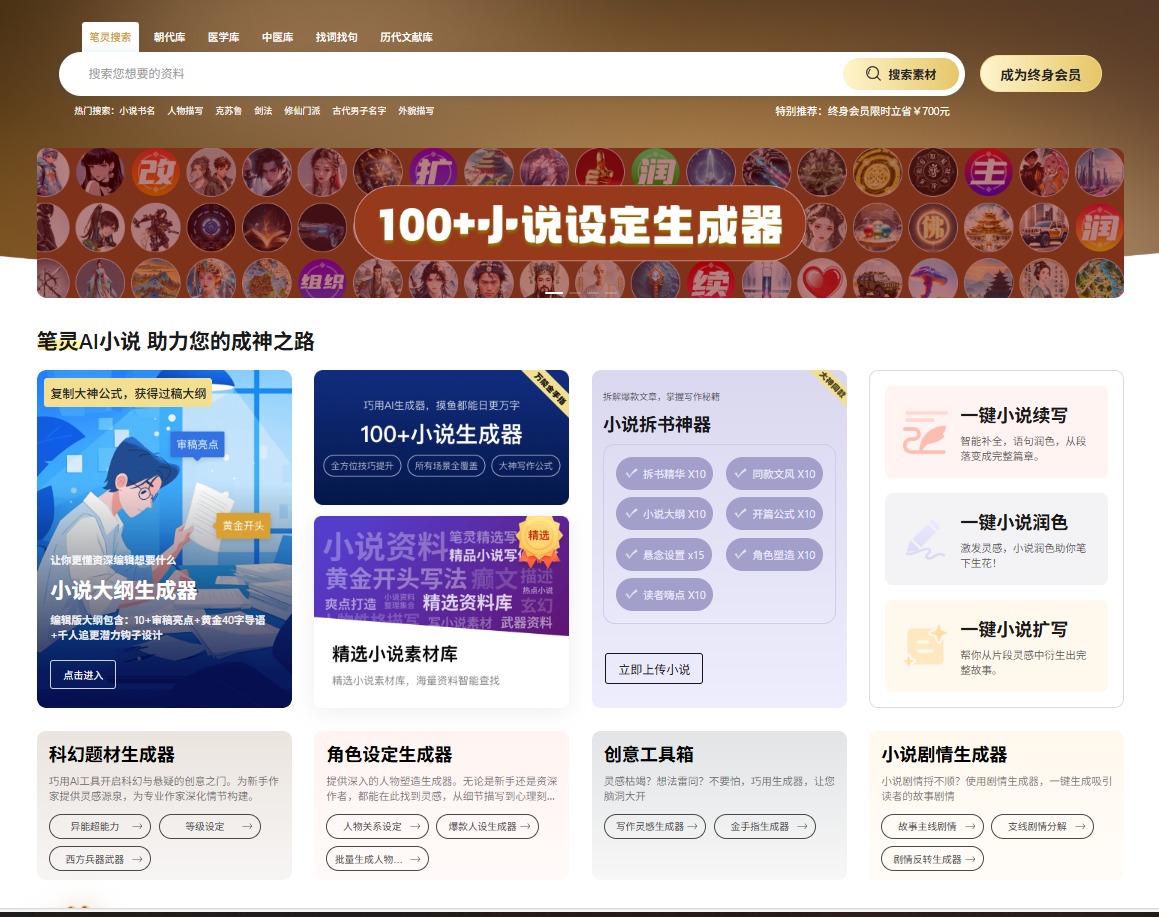Select the 笔灵搜索 tab
Image resolution: width=1159 pixels, height=917 pixels.
coord(110,37)
